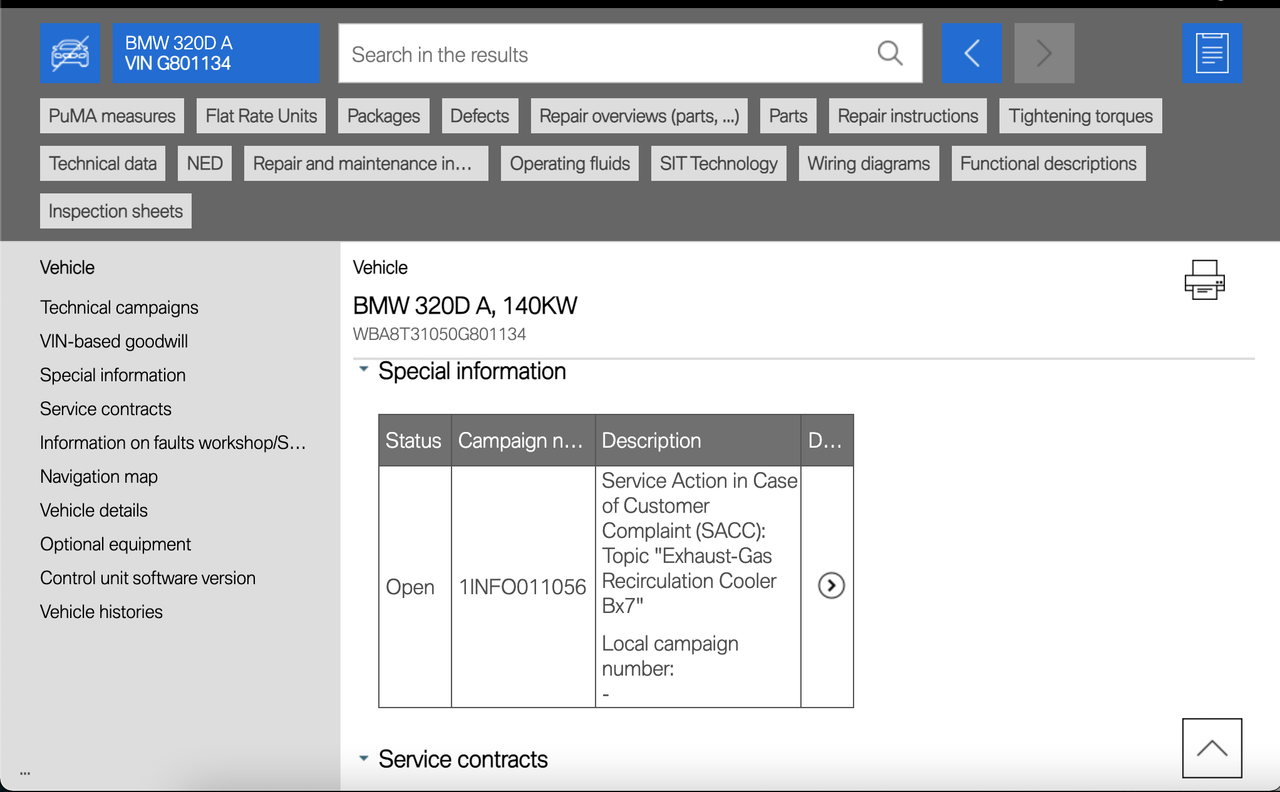Open the clipboard notes icon
Screen dimensions: 1280x792
pos(1212,54)
